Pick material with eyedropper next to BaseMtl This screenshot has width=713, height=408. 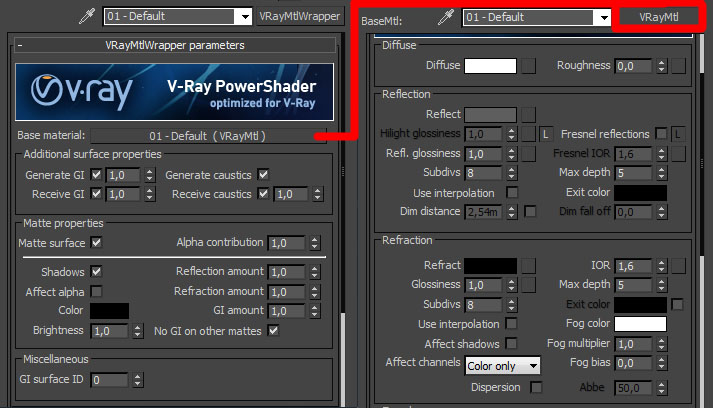[x=446, y=16]
